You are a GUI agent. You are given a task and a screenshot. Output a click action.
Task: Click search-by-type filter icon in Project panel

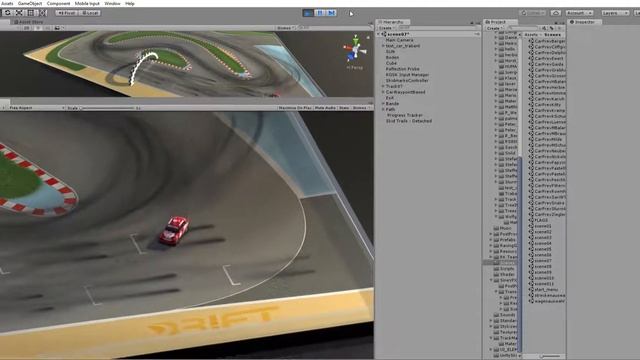(544, 28)
